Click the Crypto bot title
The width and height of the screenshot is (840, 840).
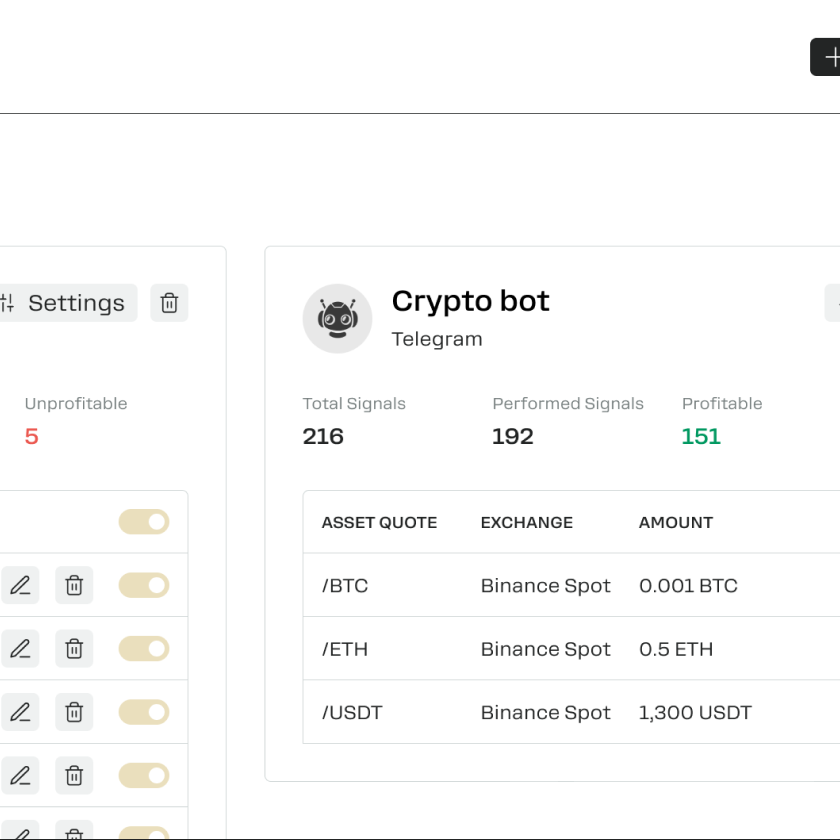[x=470, y=301]
